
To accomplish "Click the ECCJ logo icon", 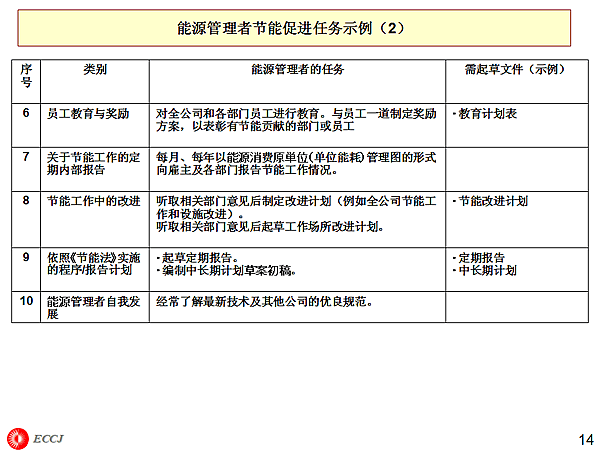I will pos(18,438).
